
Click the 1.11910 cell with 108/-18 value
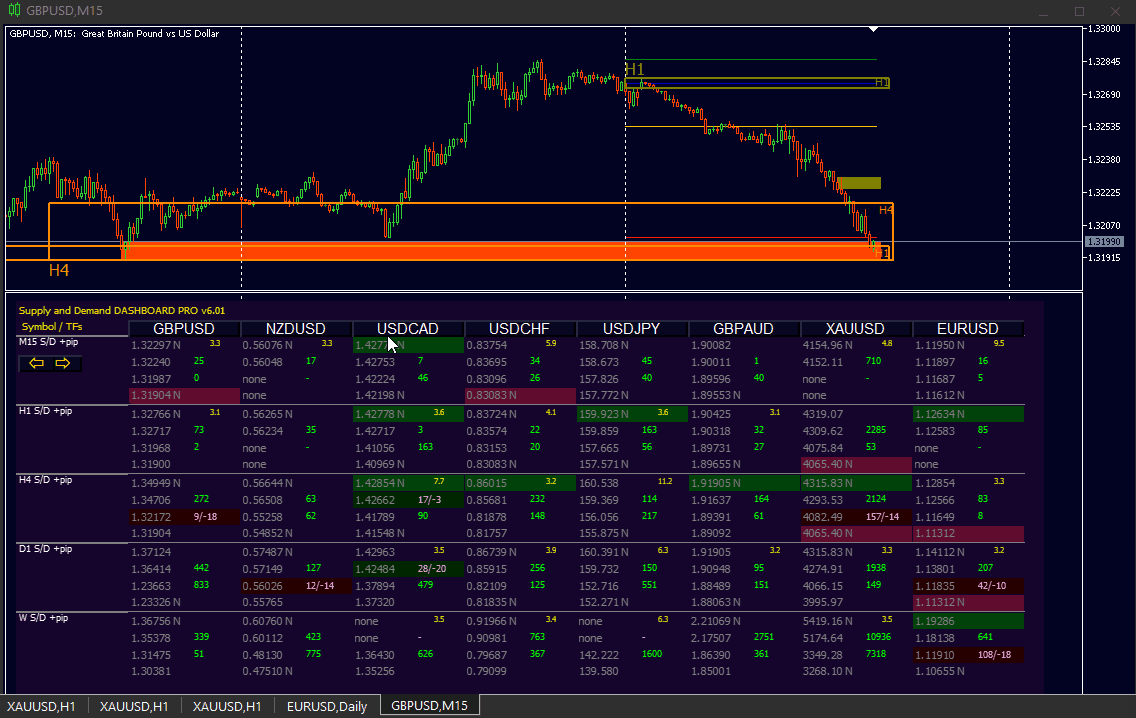point(968,655)
